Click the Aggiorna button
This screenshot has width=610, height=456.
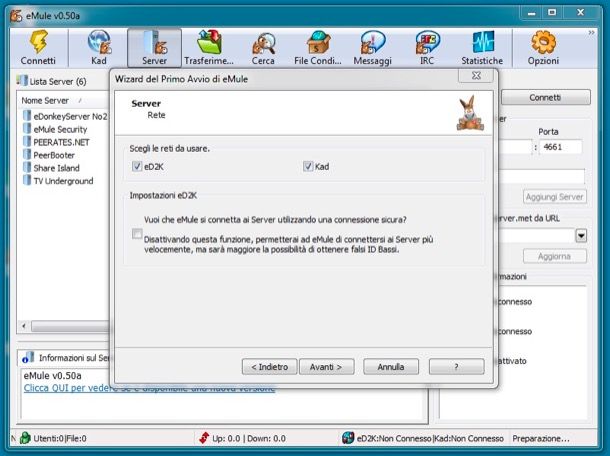[x=554, y=256]
